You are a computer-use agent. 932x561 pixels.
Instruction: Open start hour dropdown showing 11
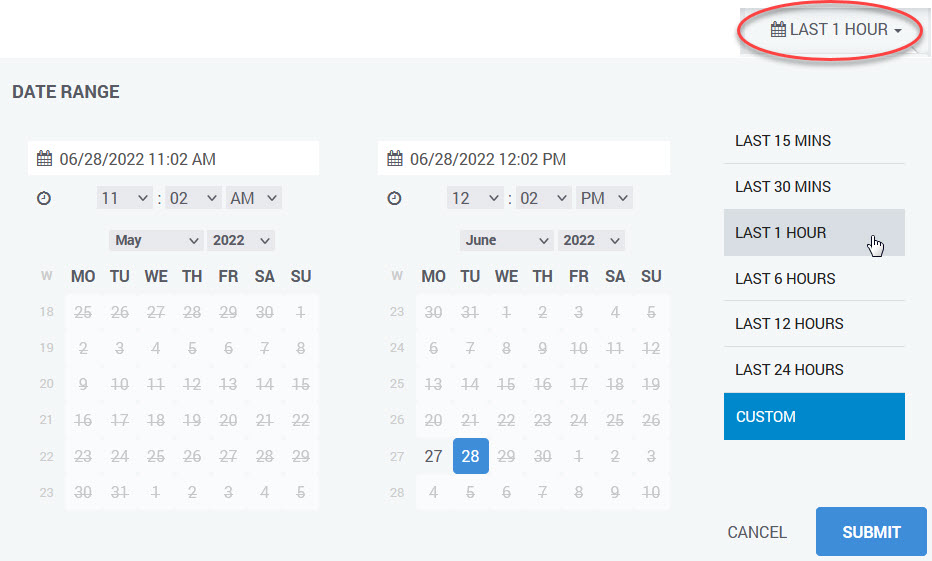click(125, 198)
